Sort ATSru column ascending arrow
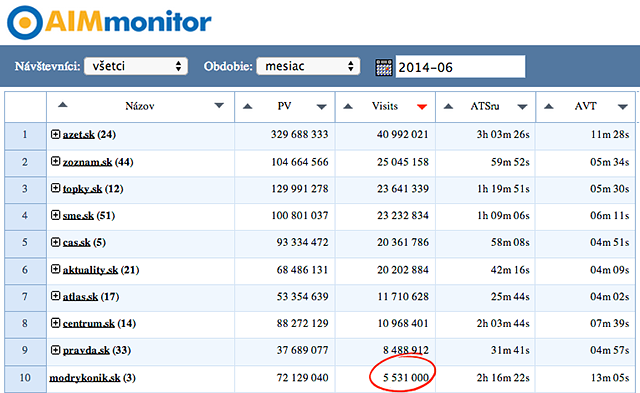Screen dimensions: 640x393 click(448, 107)
